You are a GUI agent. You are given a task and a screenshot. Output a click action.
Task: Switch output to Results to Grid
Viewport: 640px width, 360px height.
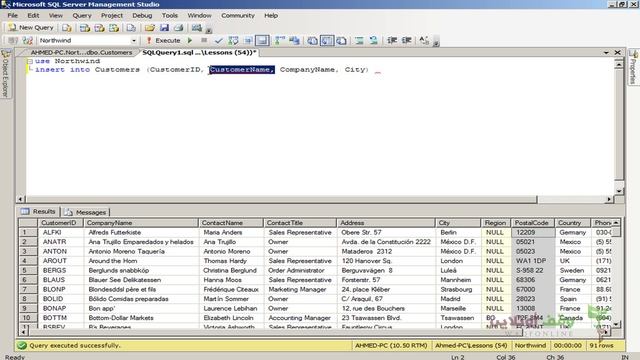click(x=327, y=40)
